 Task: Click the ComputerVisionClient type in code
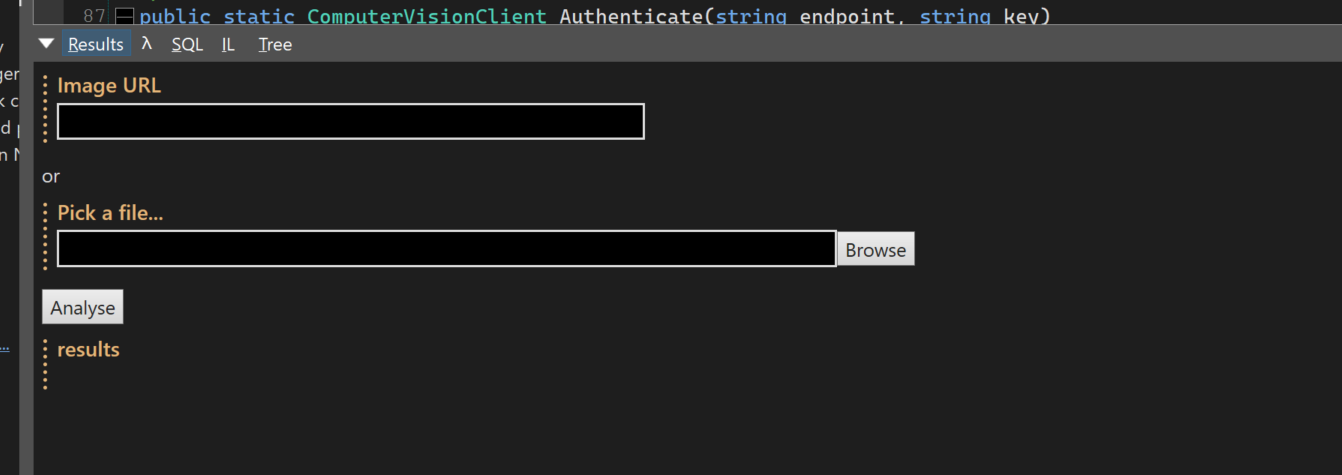click(x=427, y=16)
